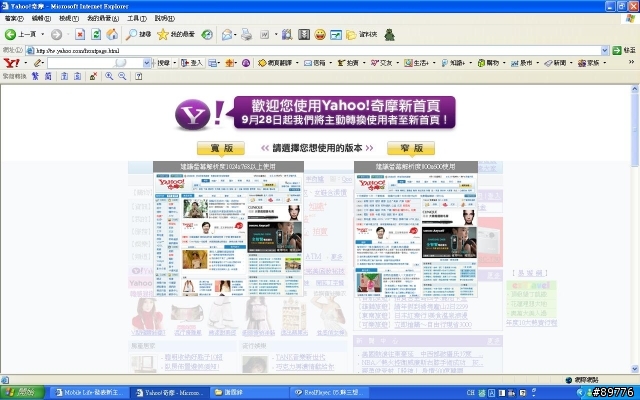This screenshot has height=400, width=640.
Task: Expand the Yahoo toolbar overflow chevron
Action: coord(631,62)
